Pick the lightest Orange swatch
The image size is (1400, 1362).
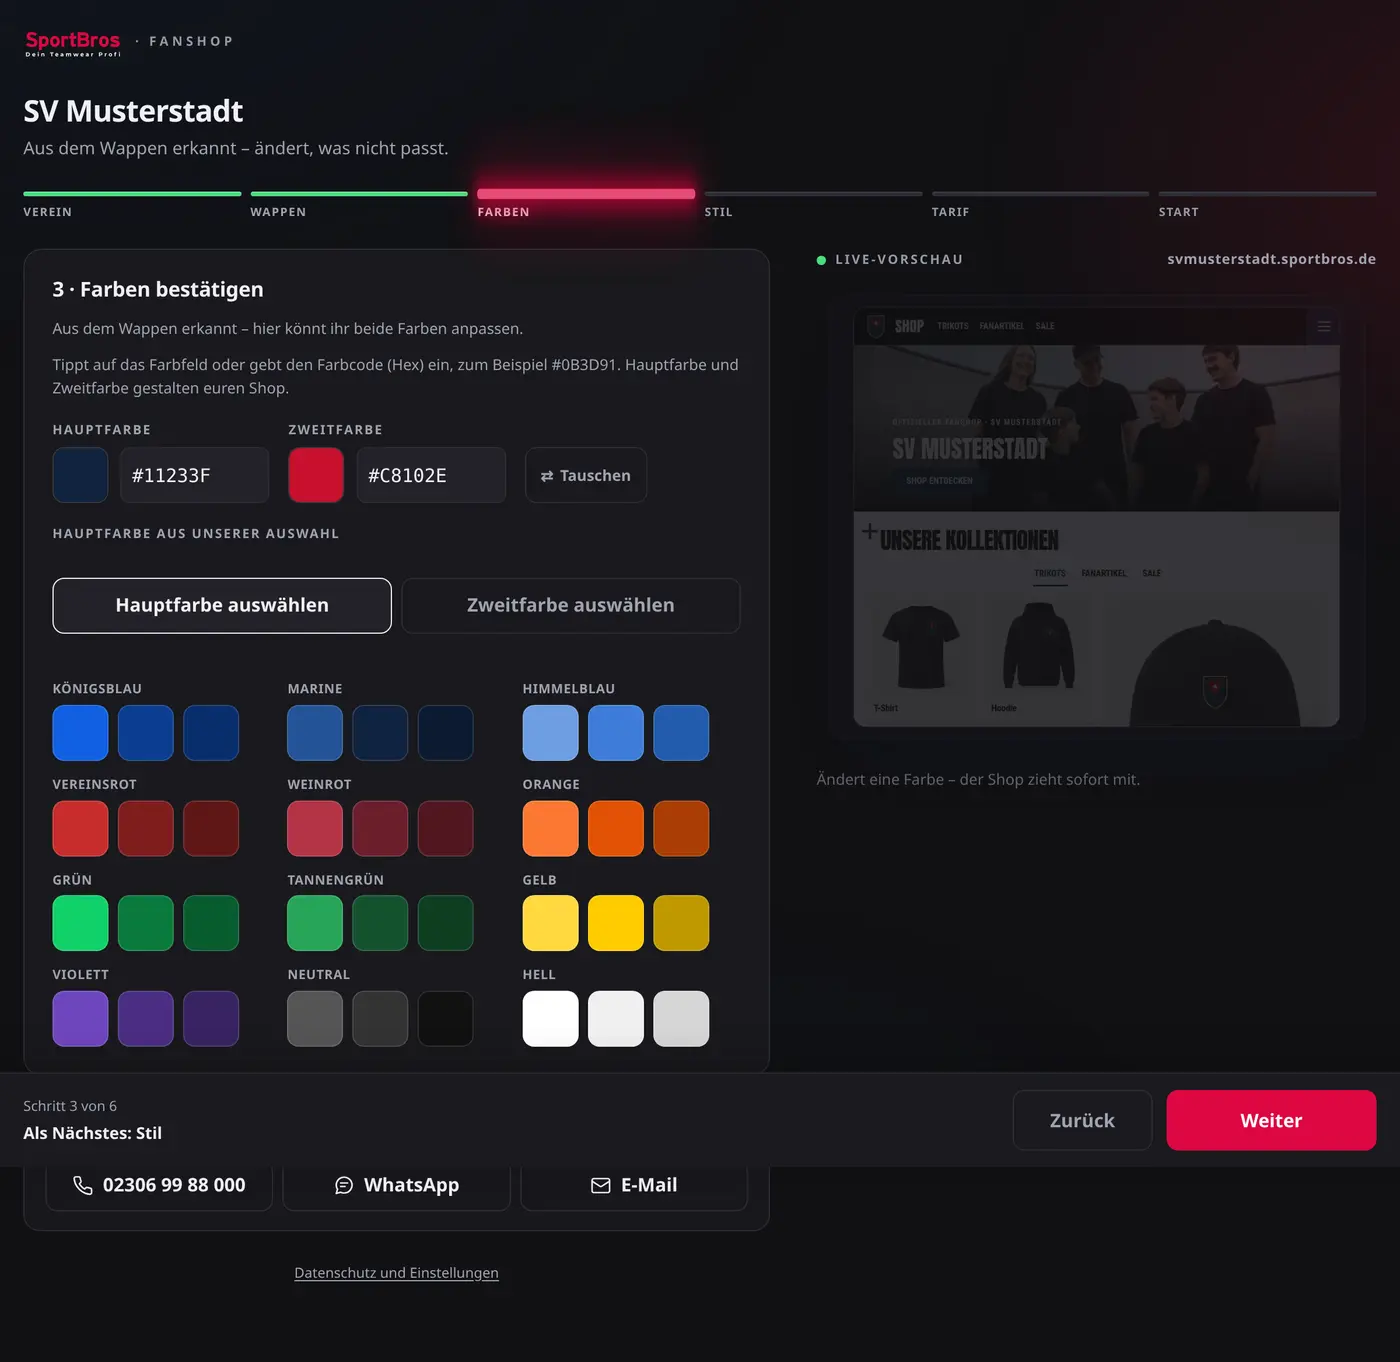pos(550,828)
